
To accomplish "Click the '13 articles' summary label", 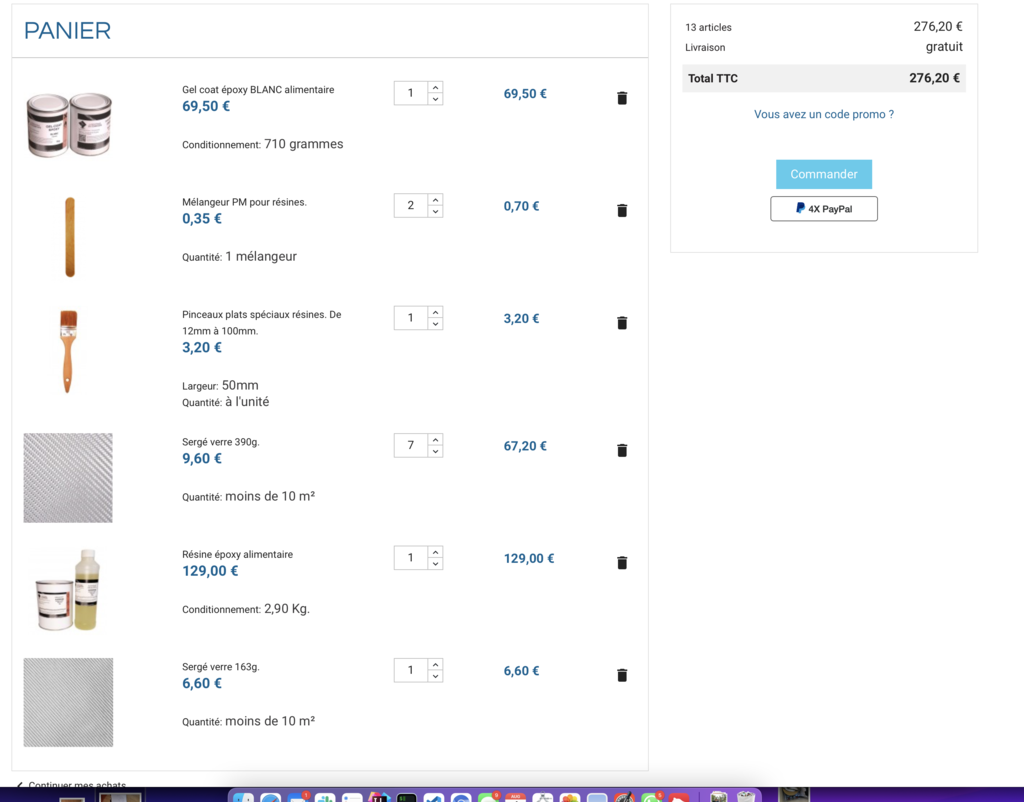I will pyautogui.click(x=708, y=27).
